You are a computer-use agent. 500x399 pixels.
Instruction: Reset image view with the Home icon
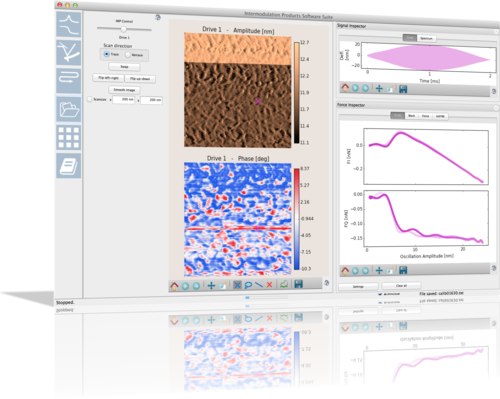(174, 285)
